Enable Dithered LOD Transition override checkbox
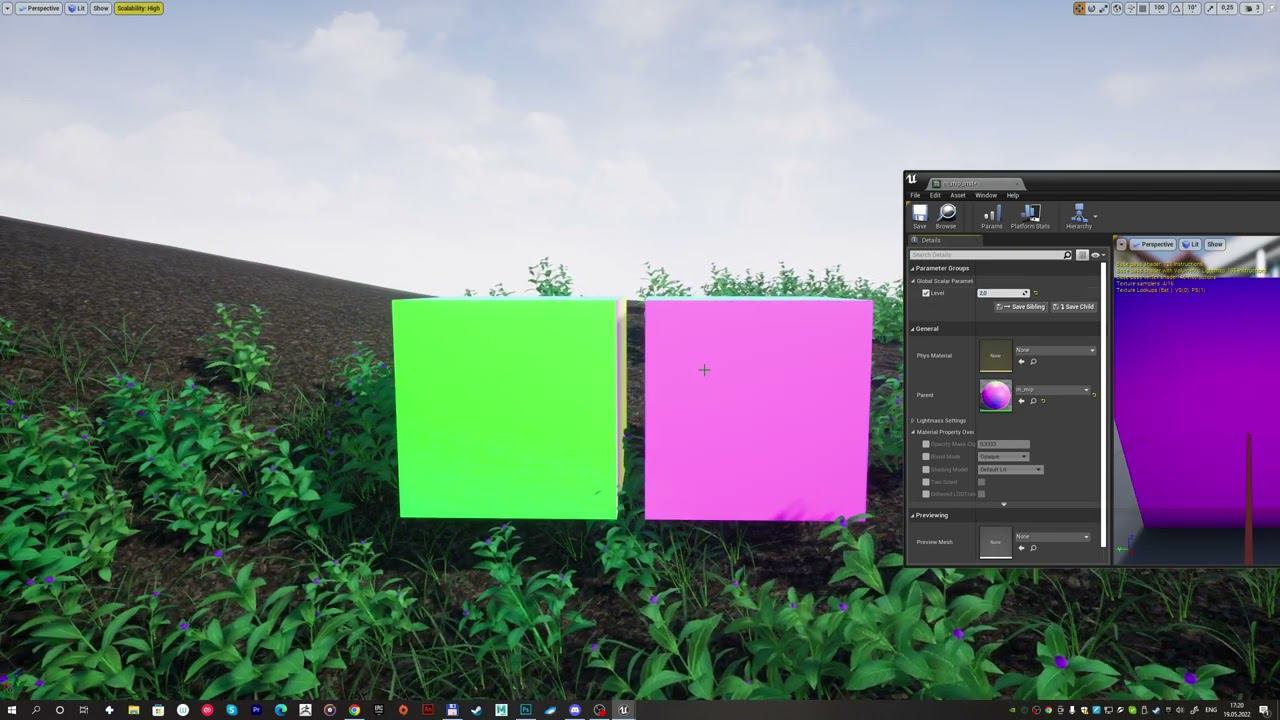Viewport: 1280px width, 720px height. pos(926,494)
